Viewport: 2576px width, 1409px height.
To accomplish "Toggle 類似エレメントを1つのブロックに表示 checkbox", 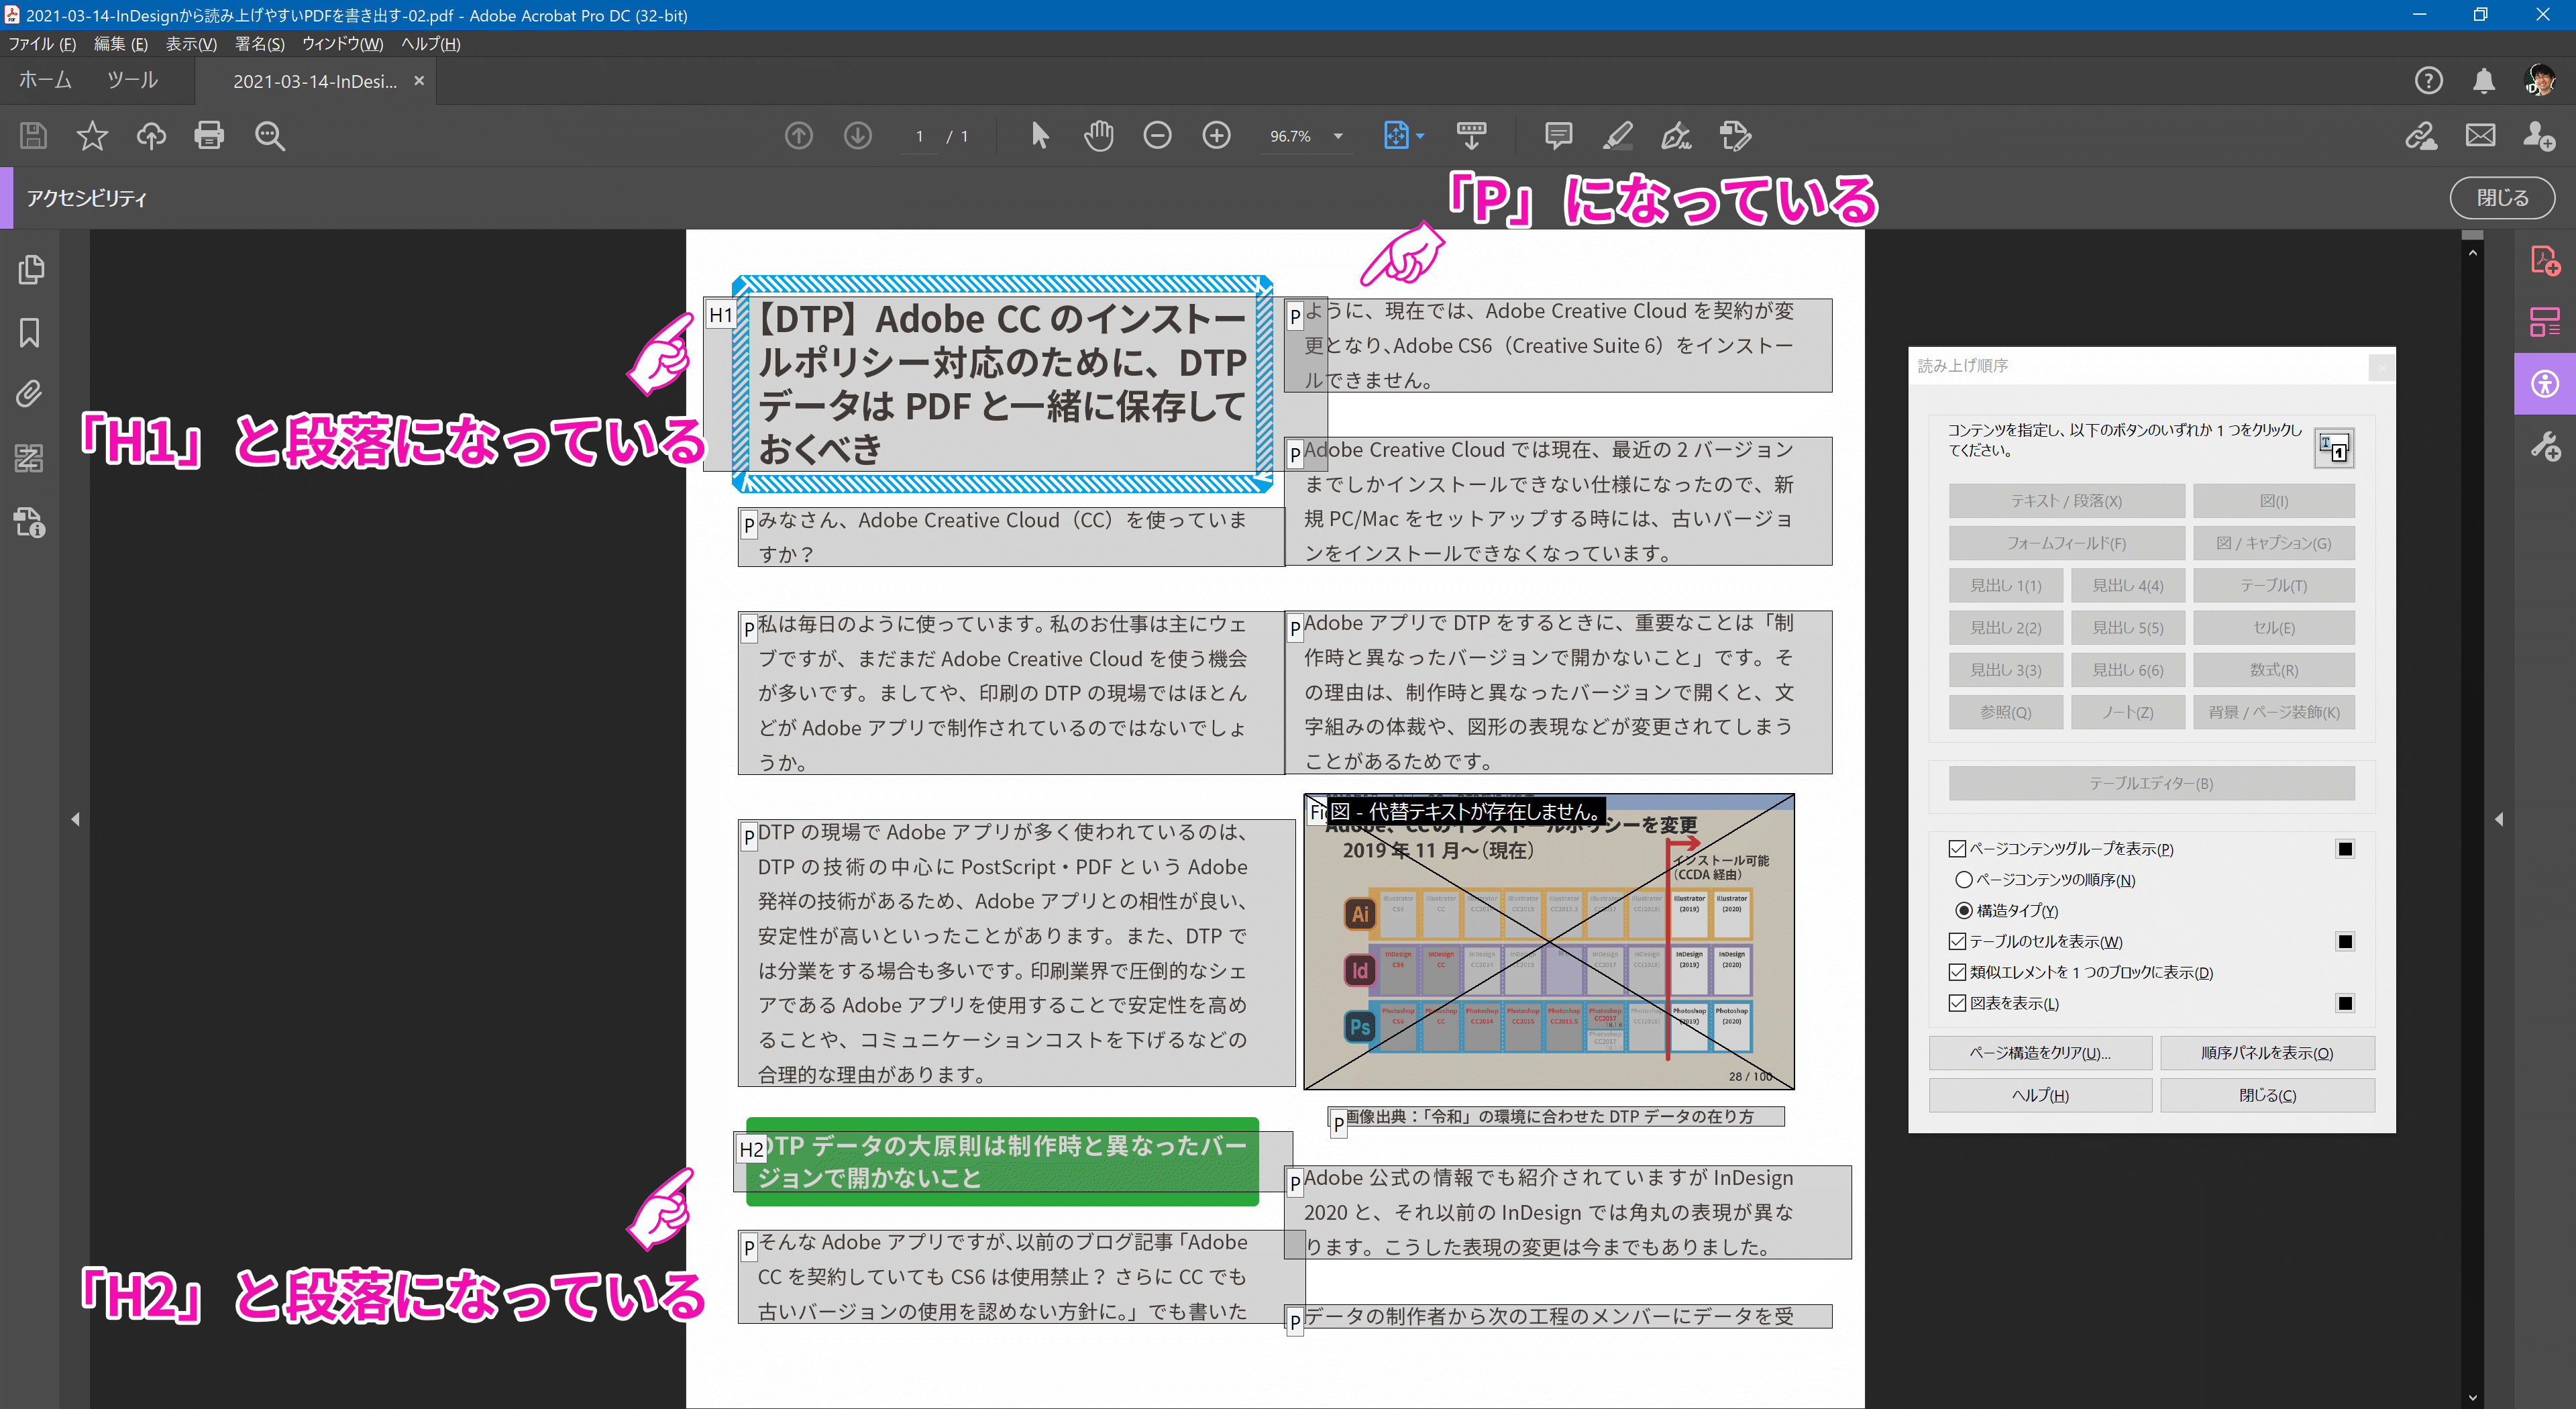I will click(1957, 972).
